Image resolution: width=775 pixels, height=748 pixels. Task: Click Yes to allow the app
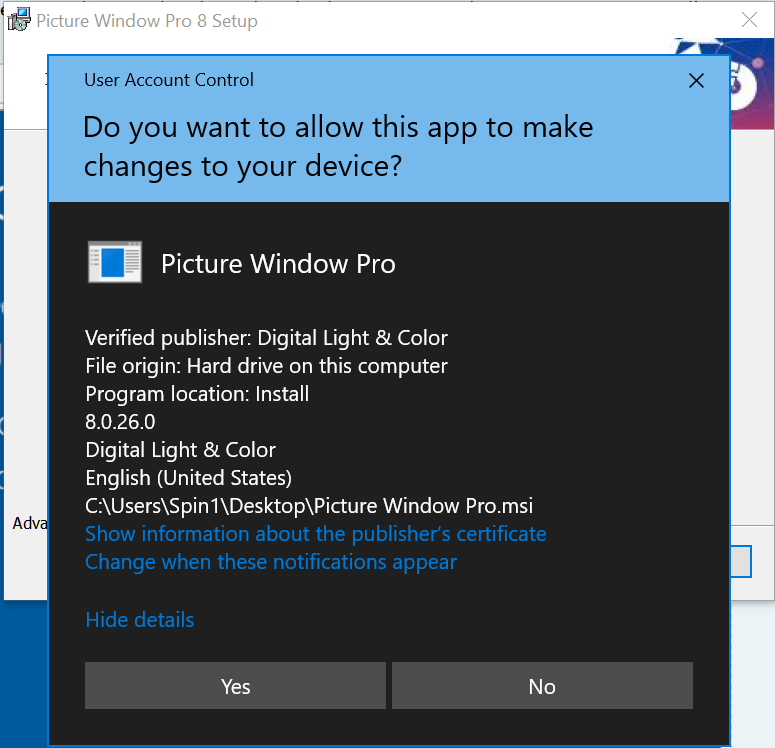point(235,686)
